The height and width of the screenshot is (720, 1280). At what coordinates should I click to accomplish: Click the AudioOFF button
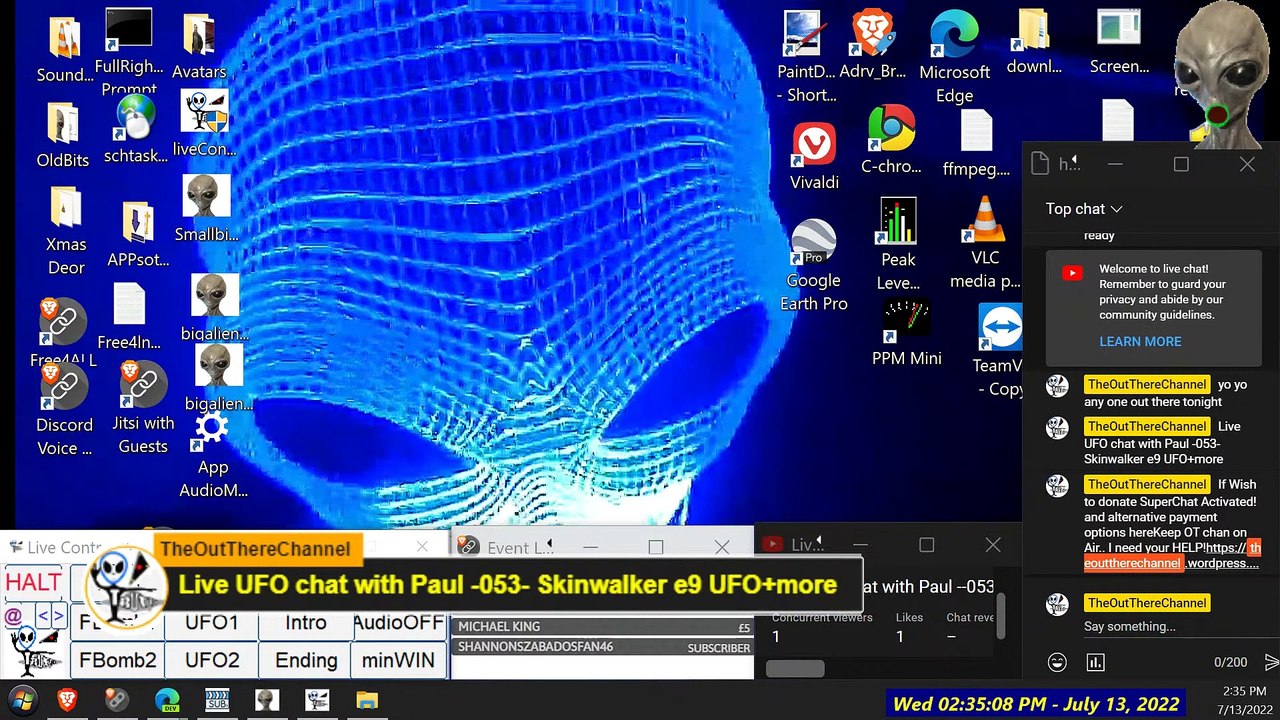[398, 623]
